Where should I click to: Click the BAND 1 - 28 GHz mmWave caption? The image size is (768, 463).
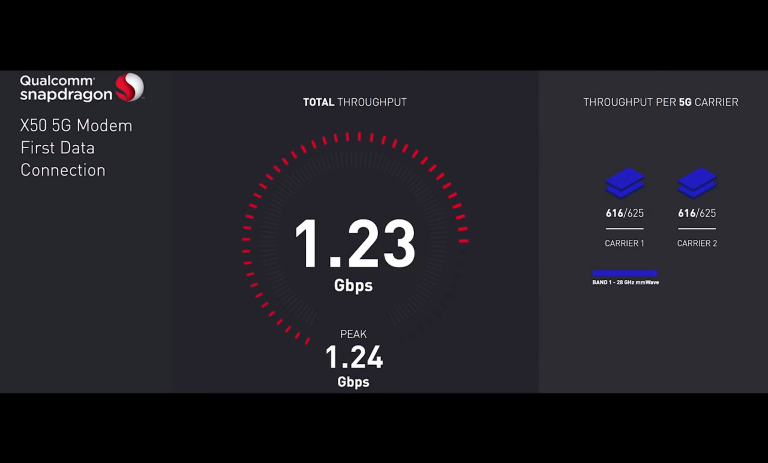(625, 282)
